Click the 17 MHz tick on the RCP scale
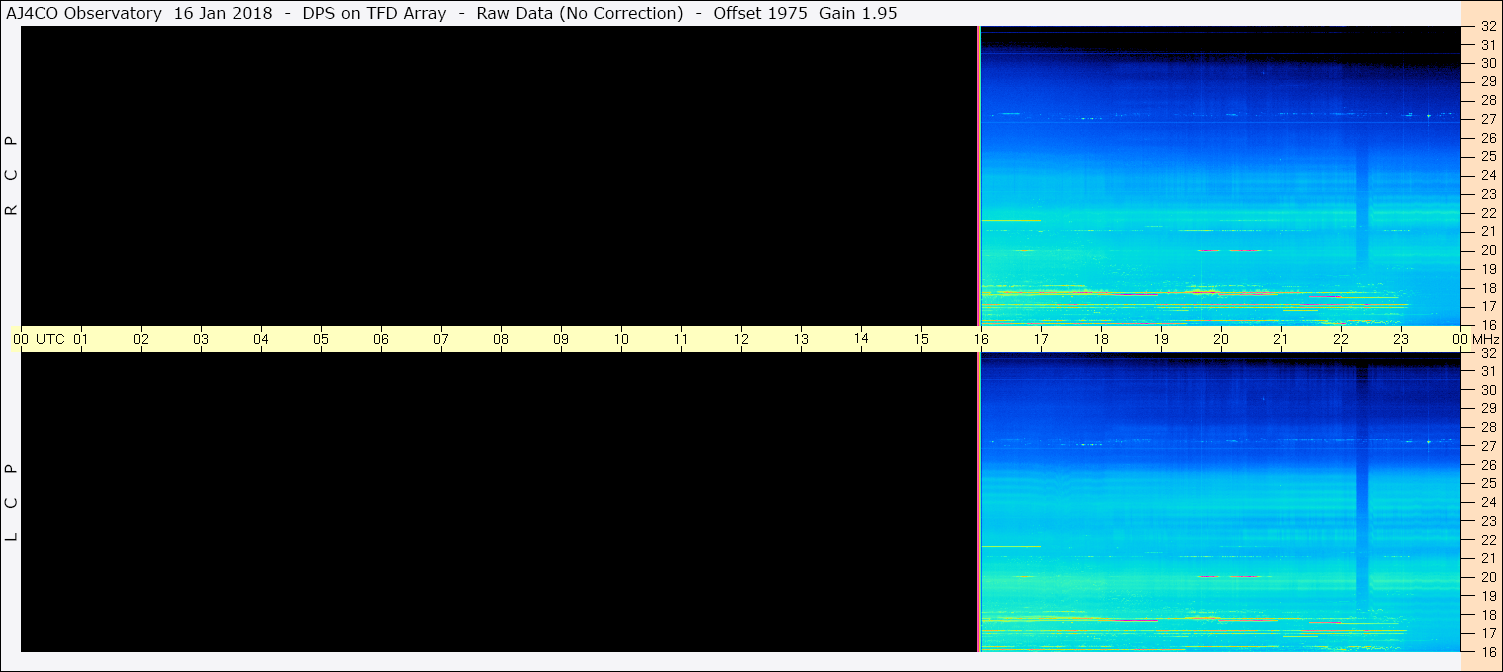Image resolution: width=1503 pixels, height=672 pixels. tap(1488, 306)
